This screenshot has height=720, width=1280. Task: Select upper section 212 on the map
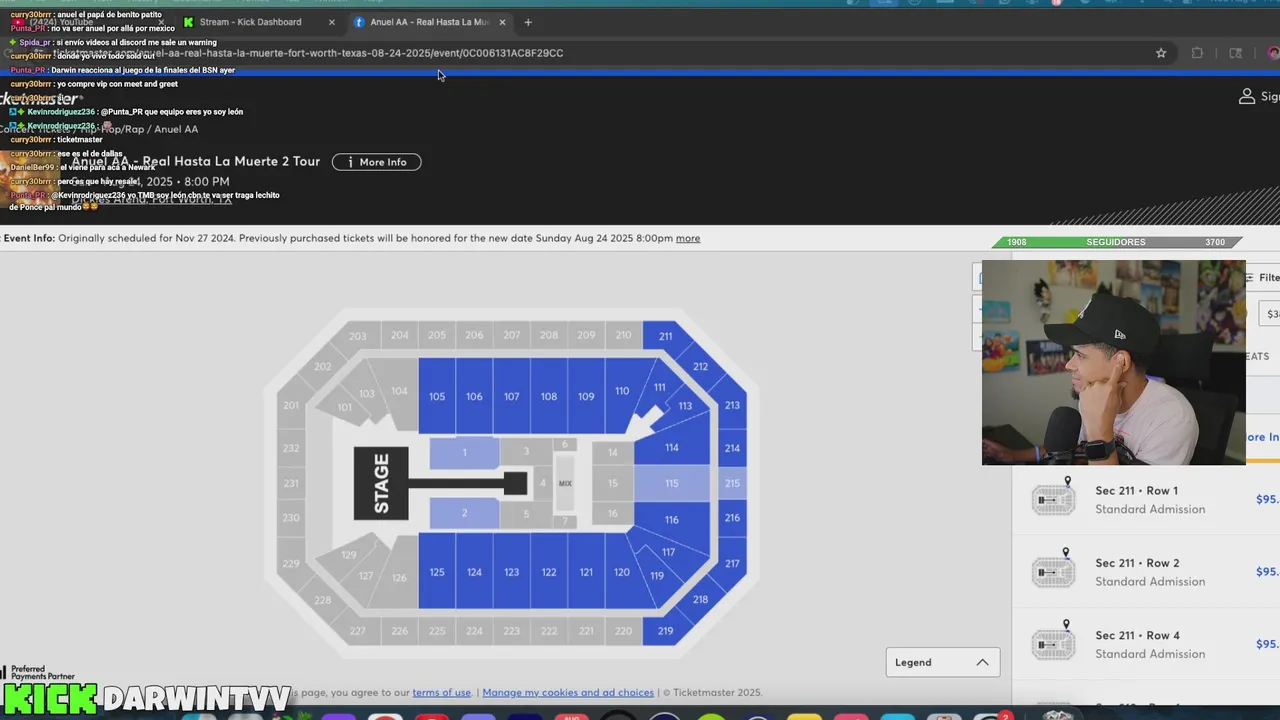(700, 366)
